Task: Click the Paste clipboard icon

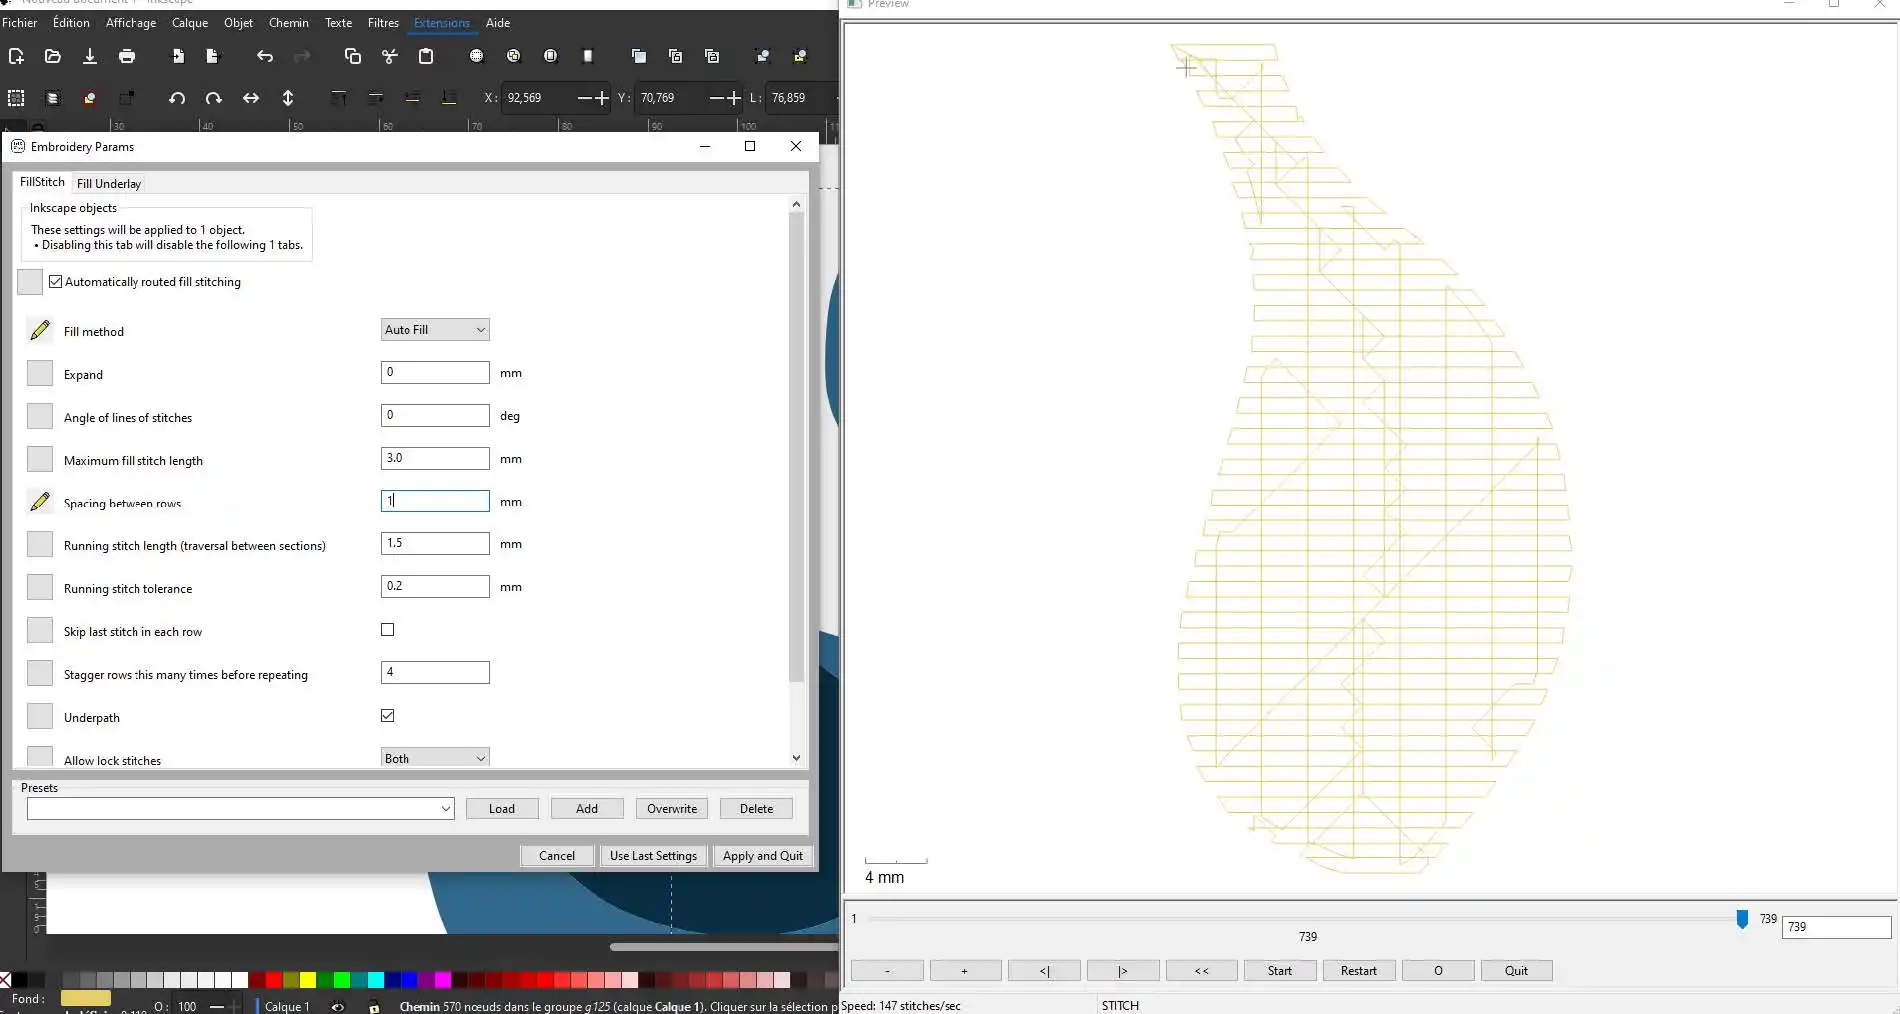Action: (x=426, y=57)
